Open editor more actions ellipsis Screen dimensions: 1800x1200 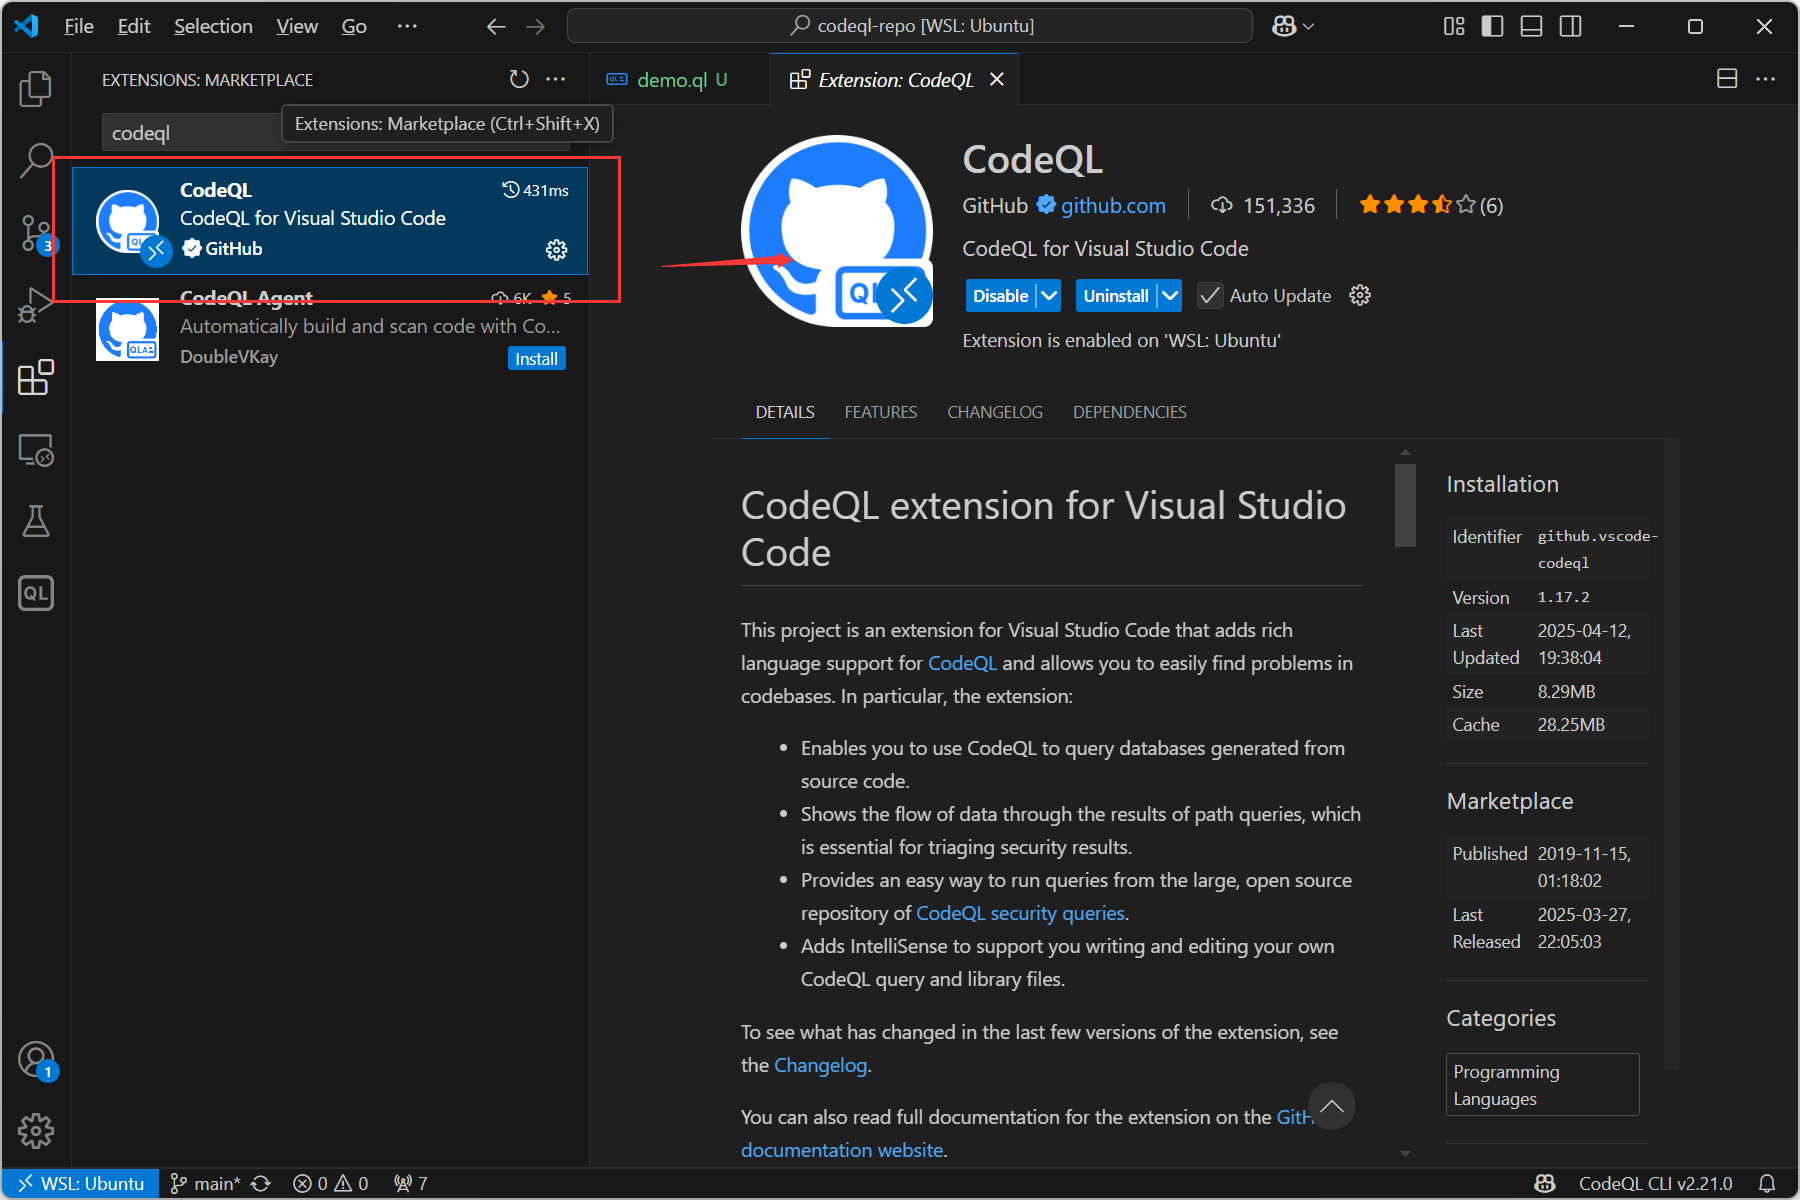1766,79
